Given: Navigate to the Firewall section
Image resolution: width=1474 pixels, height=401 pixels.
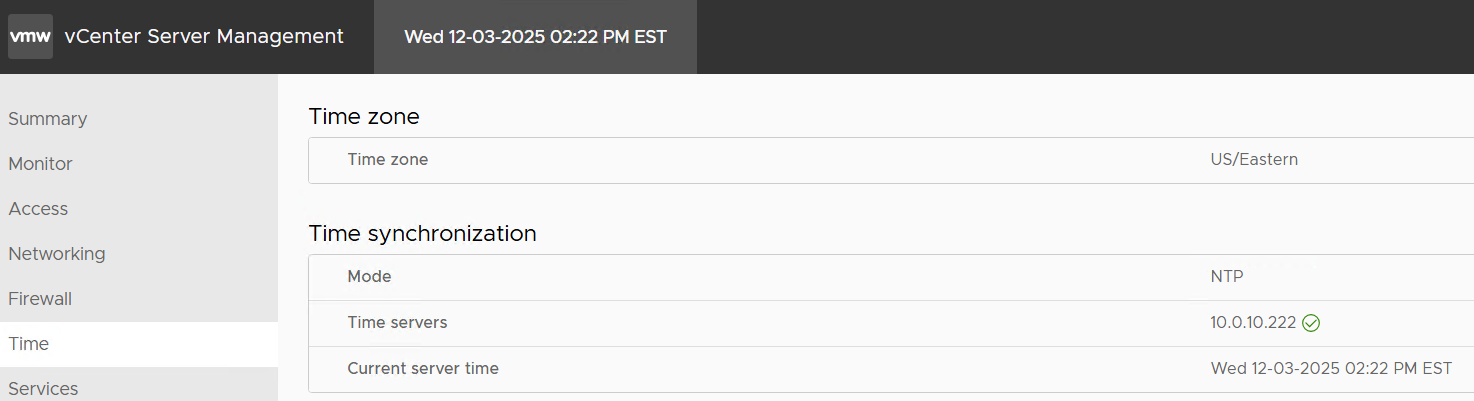Looking at the screenshot, I should click(x=40, y=299).
